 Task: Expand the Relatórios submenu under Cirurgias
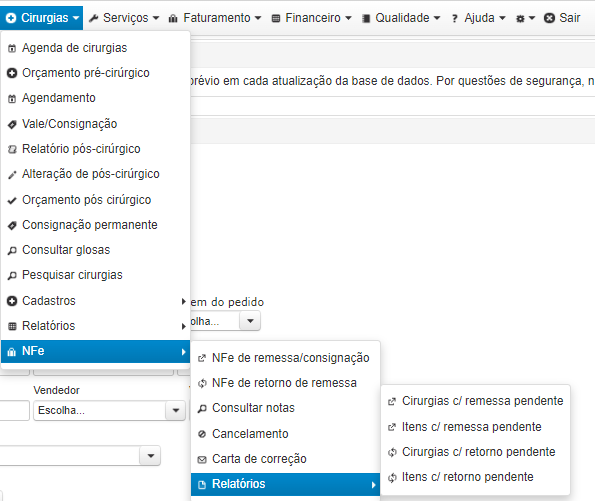pyautogui.click(x=96, y=326)
